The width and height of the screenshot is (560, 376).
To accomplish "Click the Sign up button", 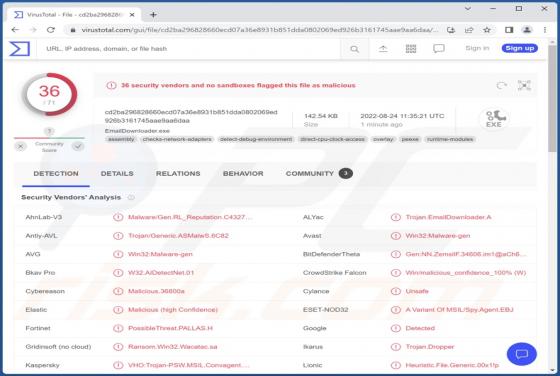I will tap(520, 48).
